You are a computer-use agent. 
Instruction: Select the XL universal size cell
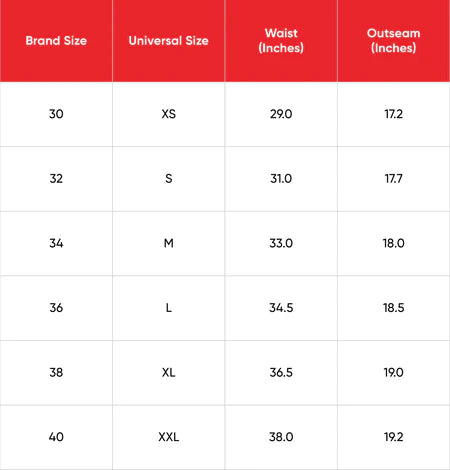169,372
